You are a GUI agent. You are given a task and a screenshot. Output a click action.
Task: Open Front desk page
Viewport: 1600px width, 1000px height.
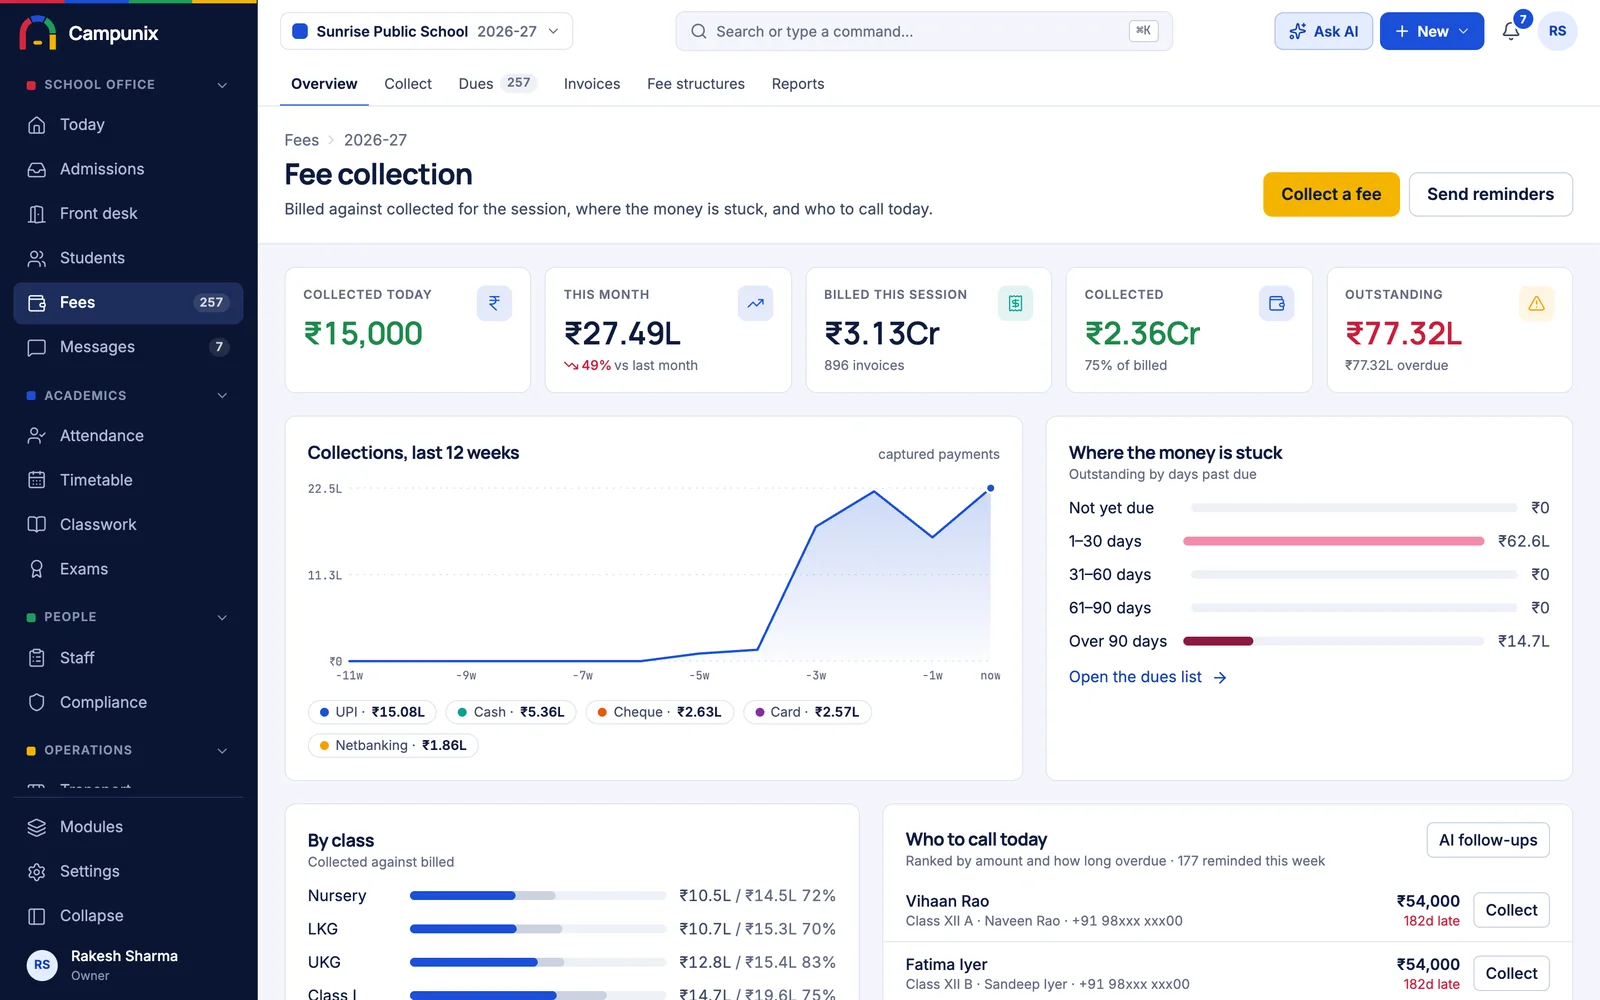click(128, 213)
